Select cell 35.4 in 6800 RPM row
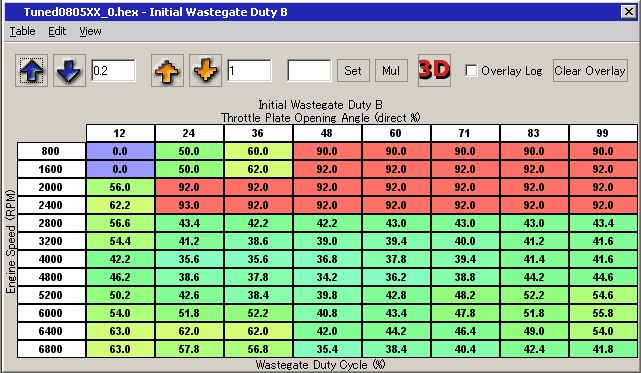The image size is (641, 373). coord(327,349)
